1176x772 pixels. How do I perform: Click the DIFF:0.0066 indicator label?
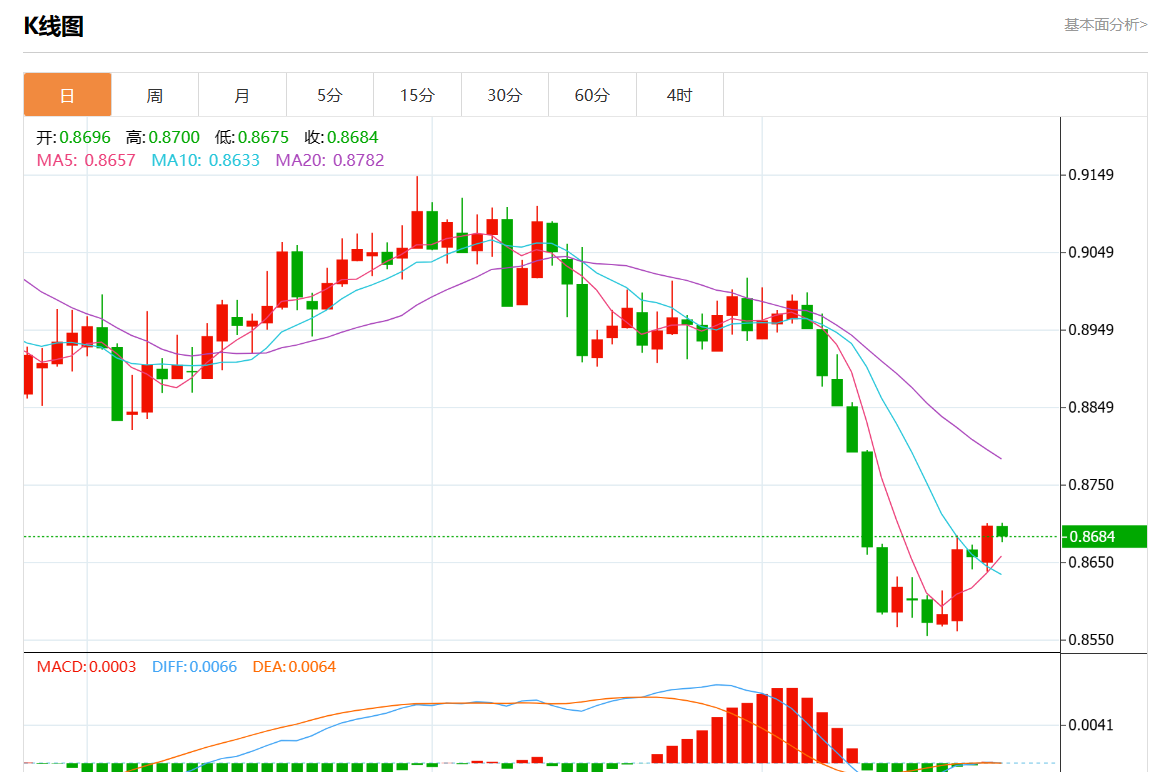click(x=194, y=666)
